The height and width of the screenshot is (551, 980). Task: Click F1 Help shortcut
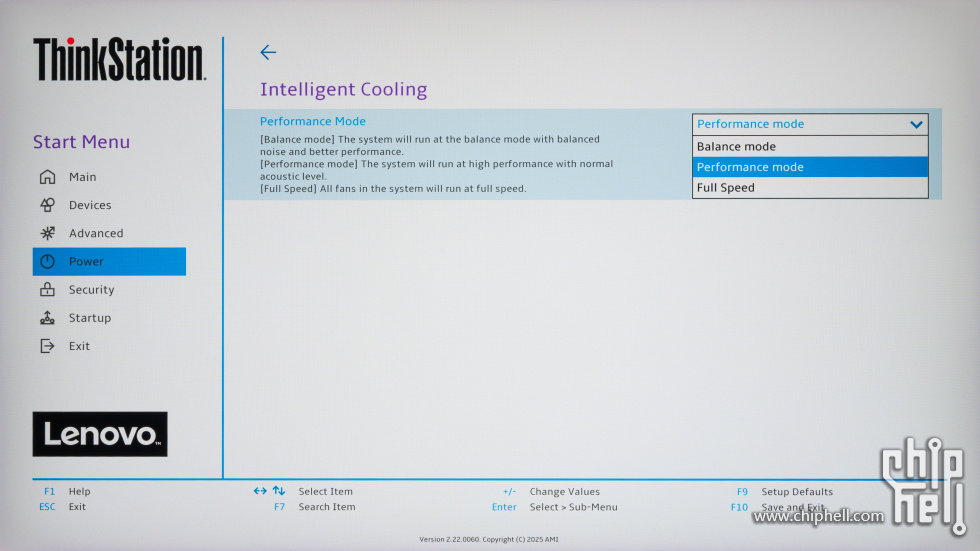click(x=67, y=492)
